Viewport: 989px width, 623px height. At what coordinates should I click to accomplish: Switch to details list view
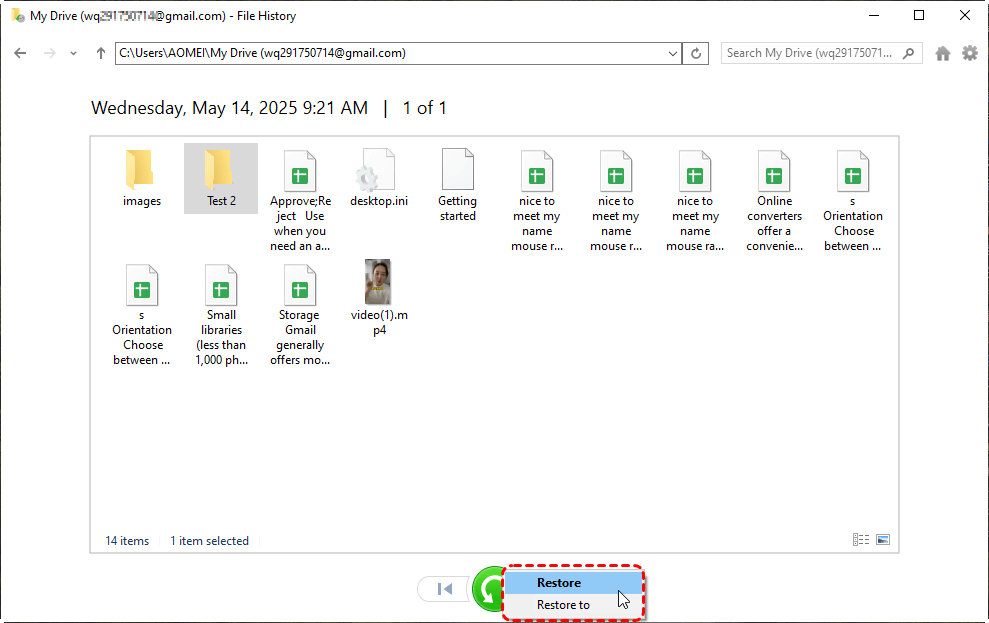861,539
